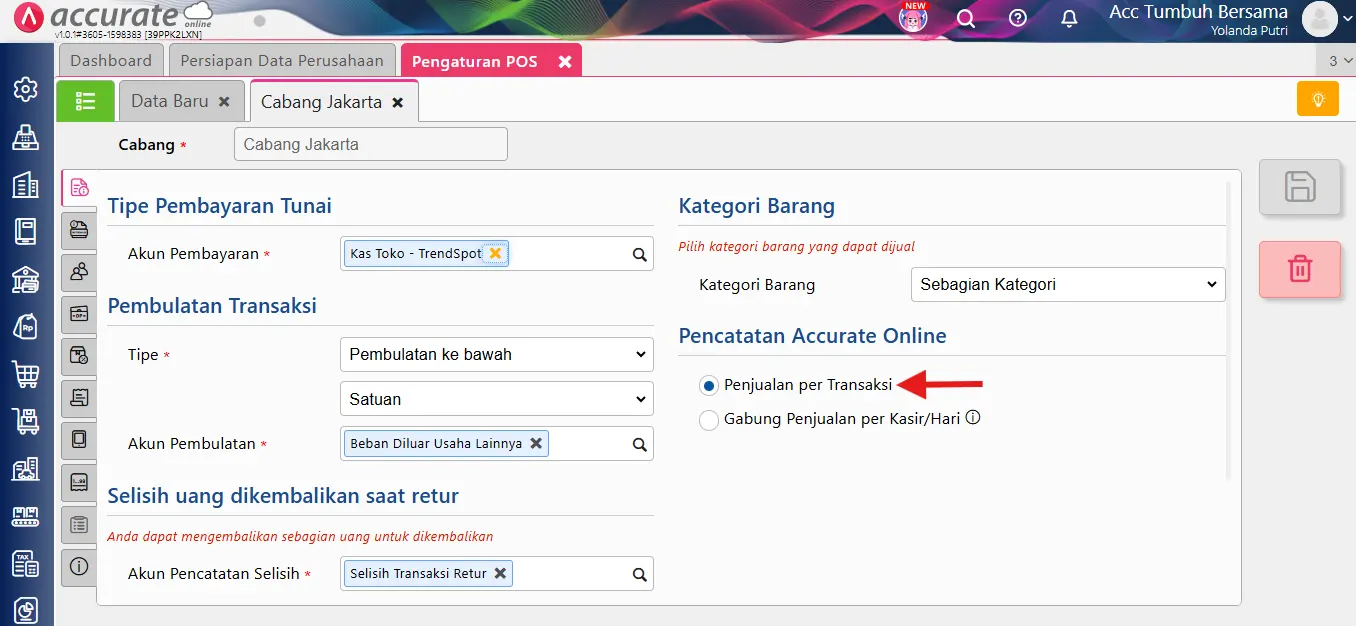Expand the Pembulatan ke bawah dropdown
The image size is (1356, 626).
click(x=496, y=354)
